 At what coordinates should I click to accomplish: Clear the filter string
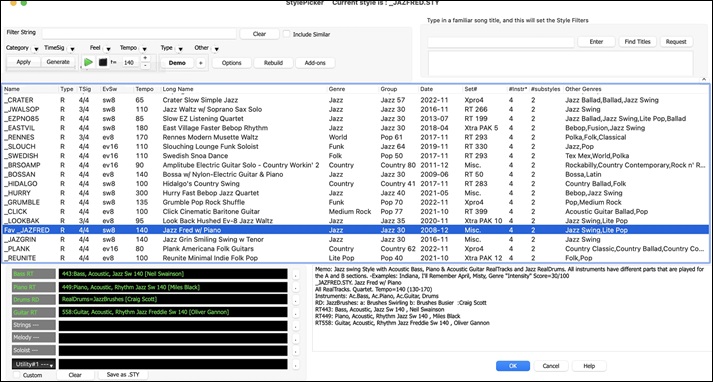pyautogui.click(x=259, y=34)
